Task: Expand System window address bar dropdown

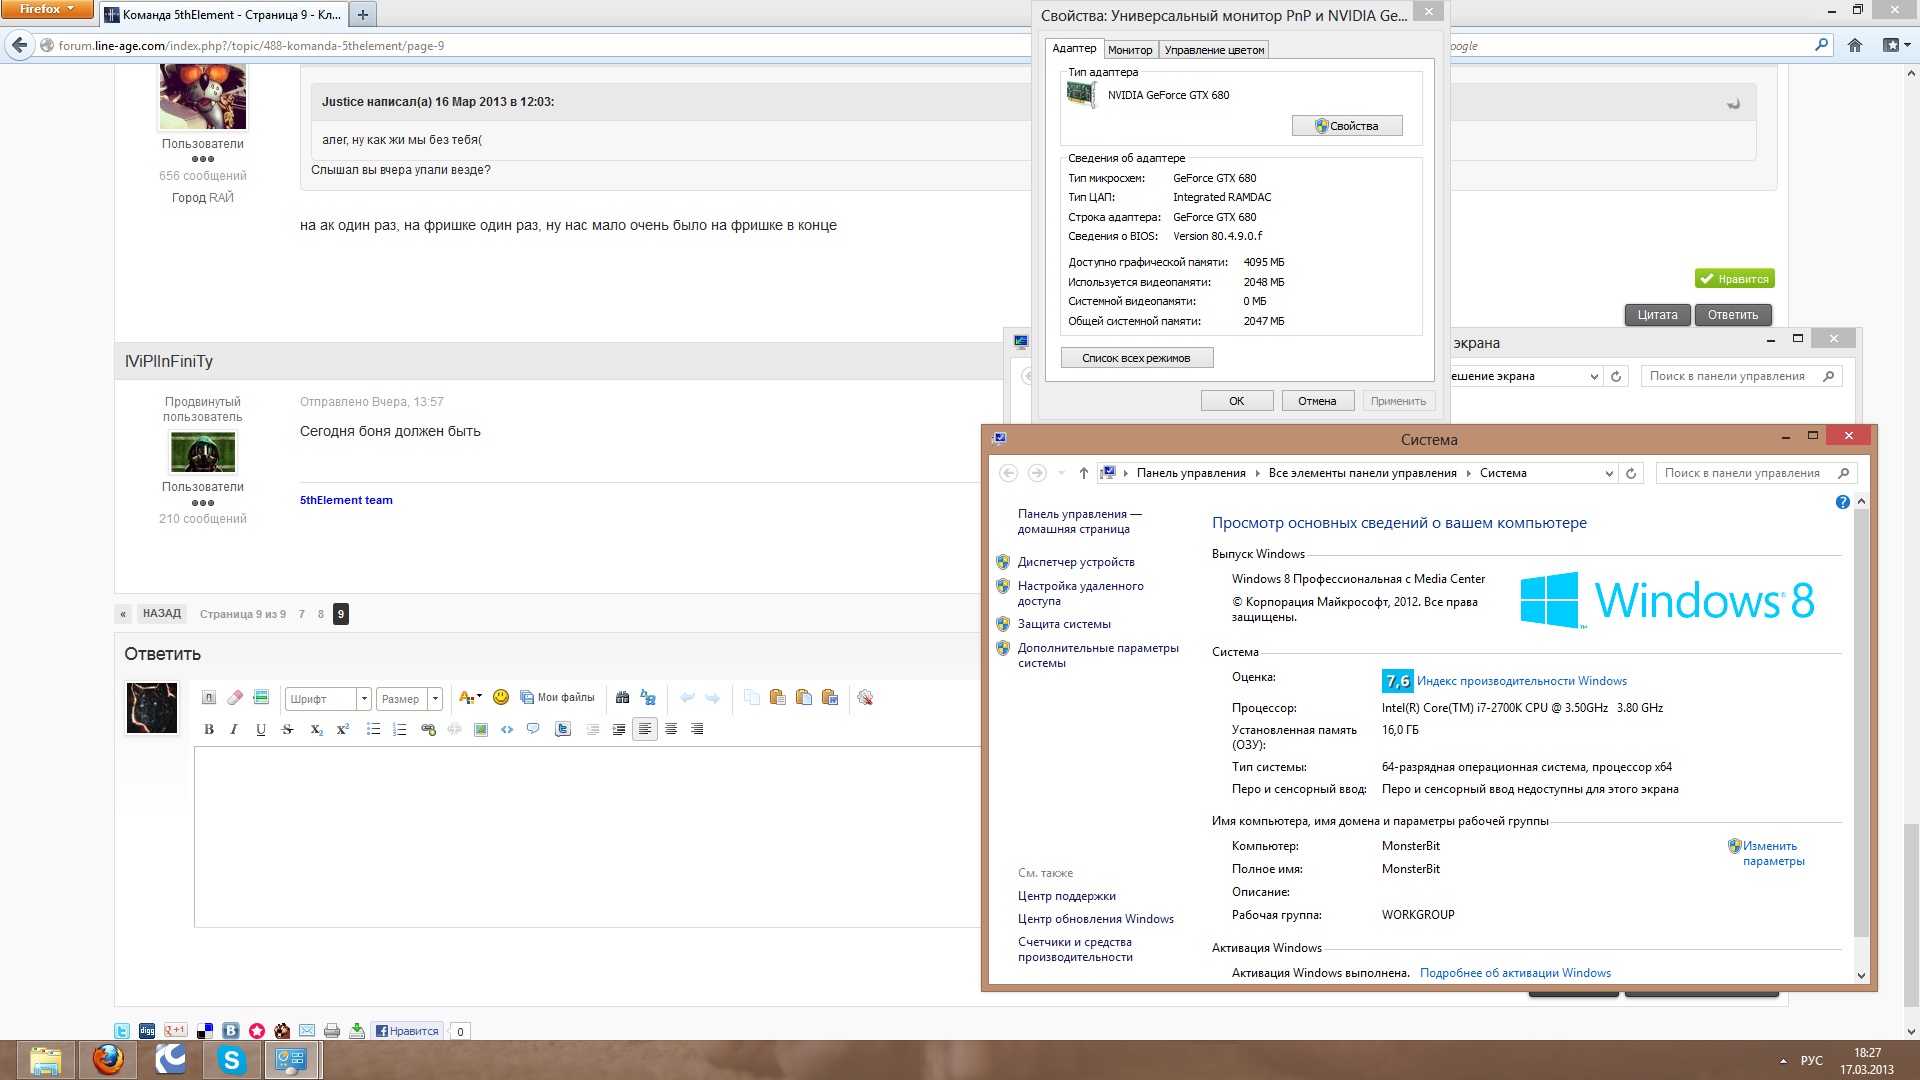Action: pyautogui.click(x=1608, y=473)
